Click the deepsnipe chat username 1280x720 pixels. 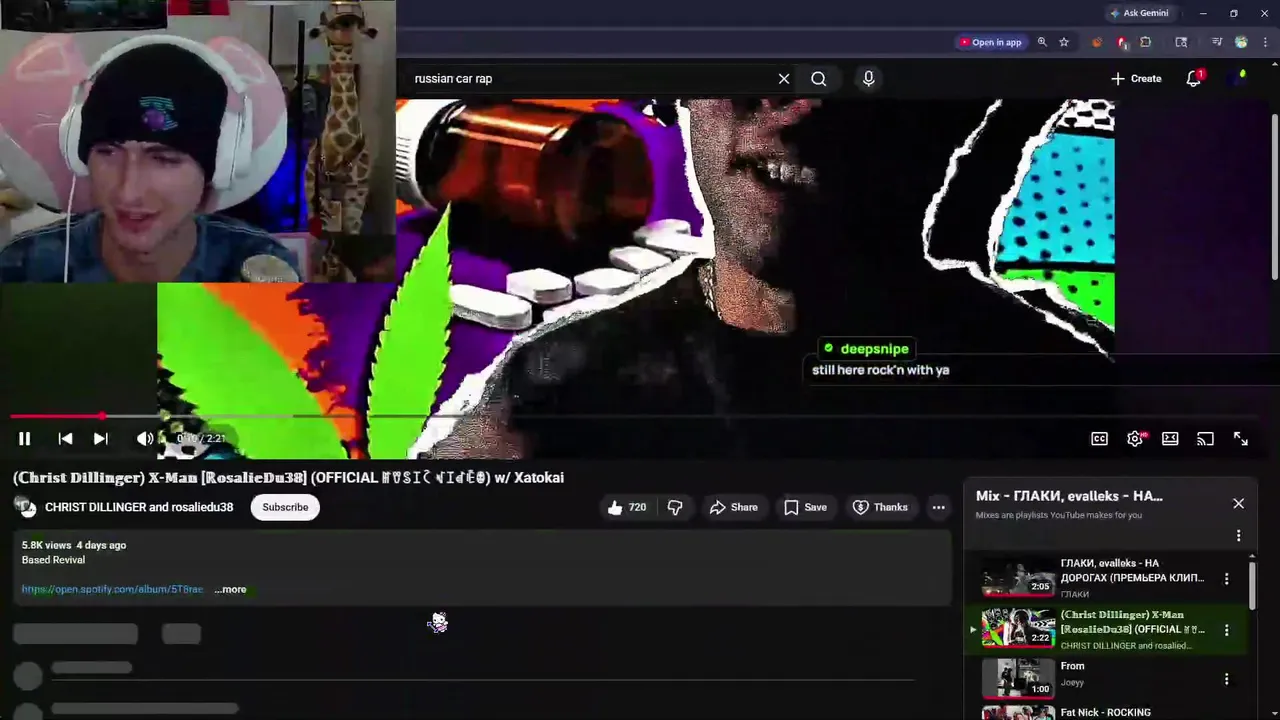coord(874,349)
